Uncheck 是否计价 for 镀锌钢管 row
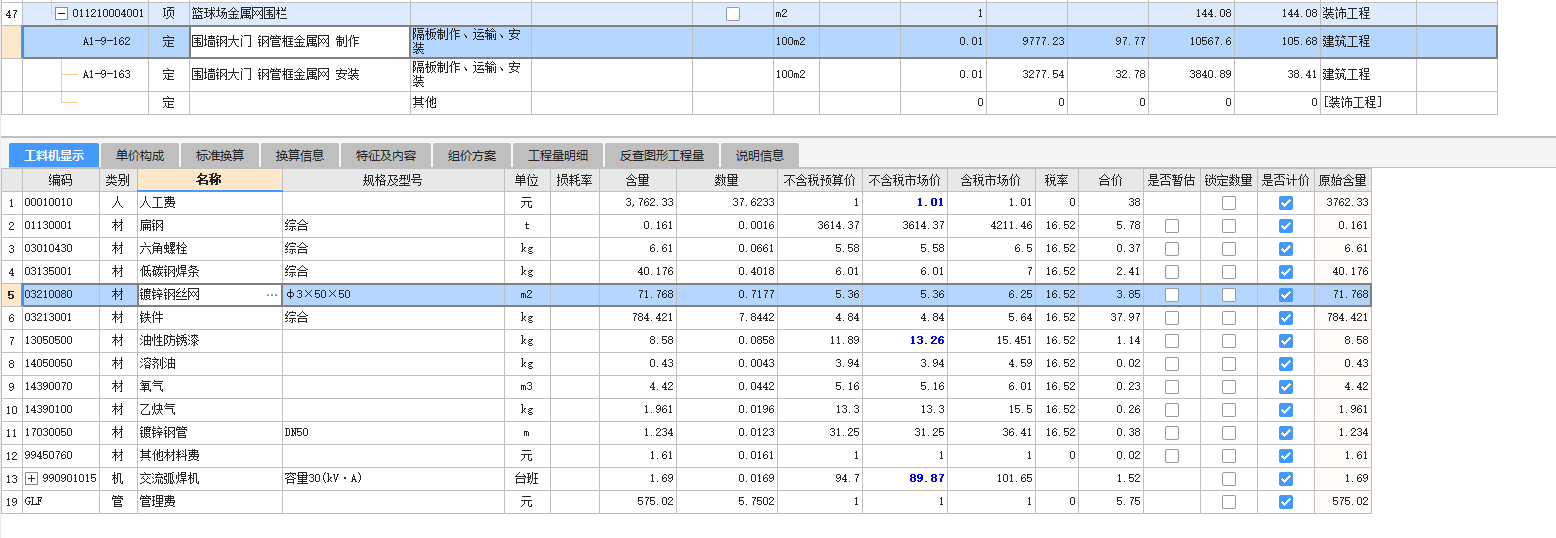This screenshot has height=538, width=1556. pyautogui.click(x=1286, y=433)
